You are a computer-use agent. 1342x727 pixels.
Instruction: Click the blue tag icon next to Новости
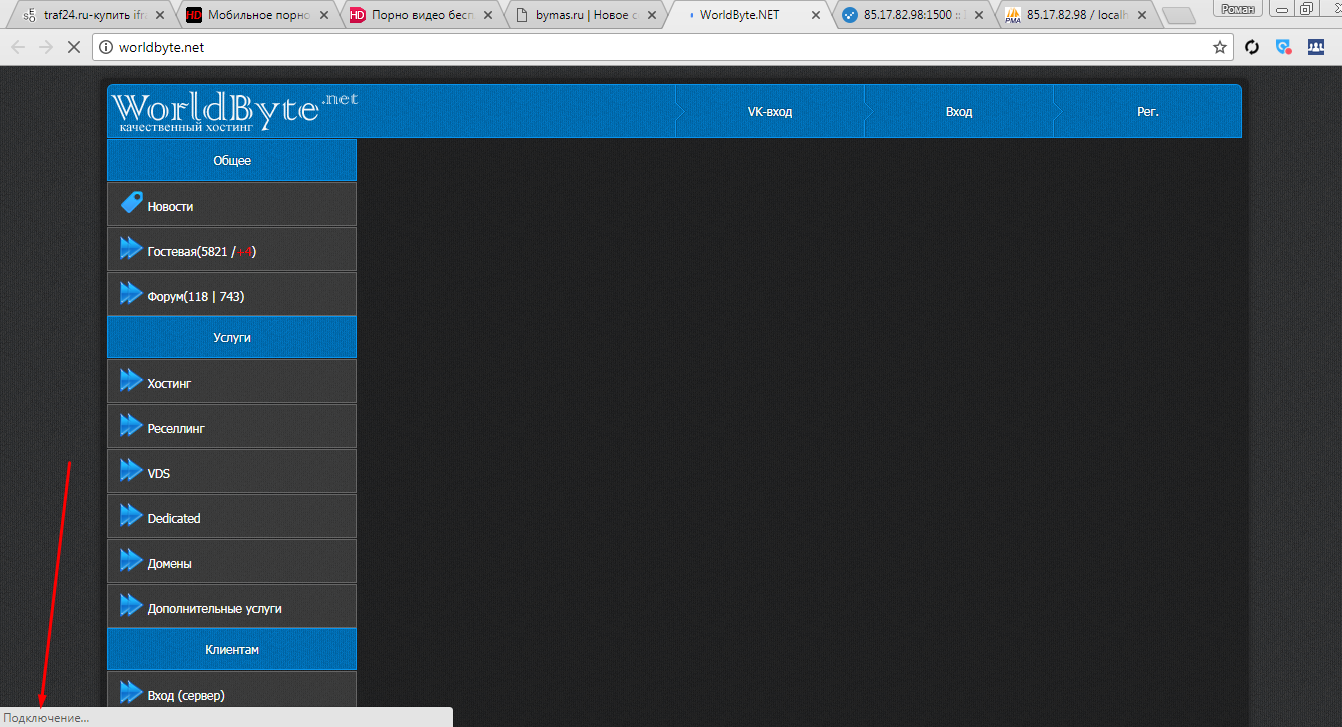pyautogui.click(x=131, y=204)
